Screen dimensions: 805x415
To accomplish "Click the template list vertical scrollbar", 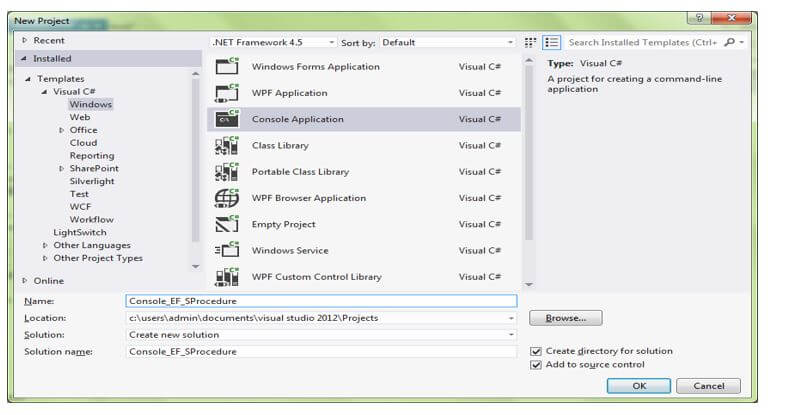I will click(529, 154).
